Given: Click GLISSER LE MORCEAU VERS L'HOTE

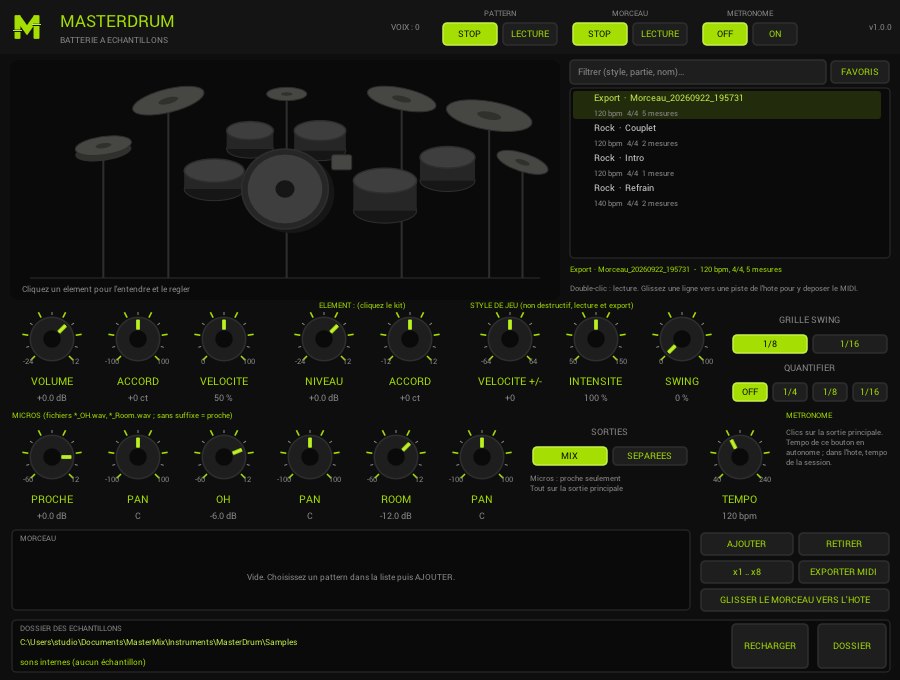Looking at the screenshot, I should pyautogui.click(x=795, y=600).
